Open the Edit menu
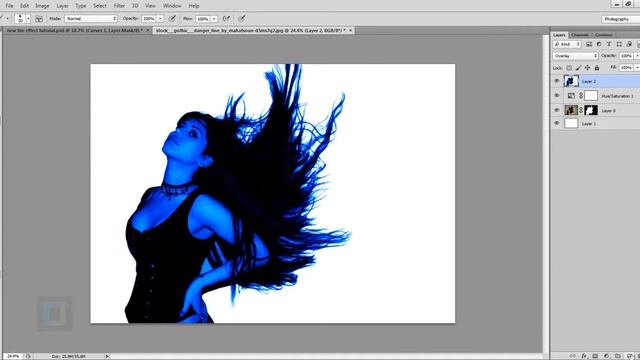640x360 pixels. (24, 6)
